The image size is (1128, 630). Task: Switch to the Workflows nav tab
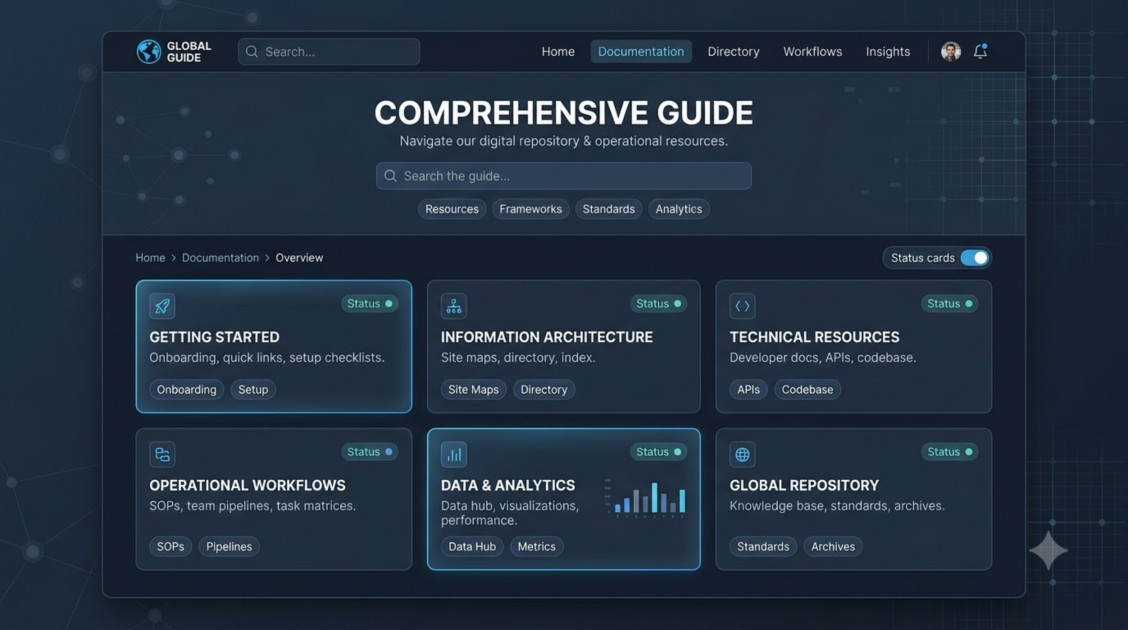point(812,52)
